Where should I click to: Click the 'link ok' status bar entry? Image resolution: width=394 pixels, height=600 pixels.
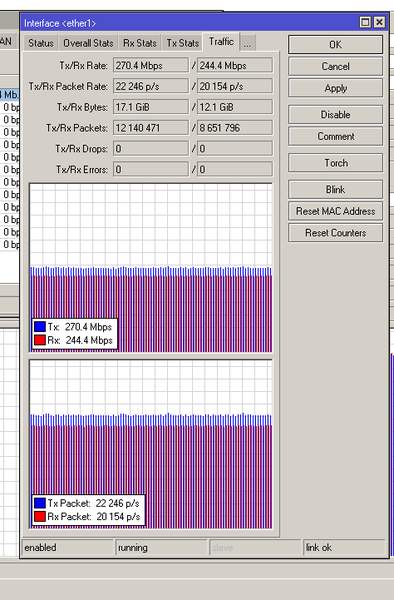tap(319, 548)
